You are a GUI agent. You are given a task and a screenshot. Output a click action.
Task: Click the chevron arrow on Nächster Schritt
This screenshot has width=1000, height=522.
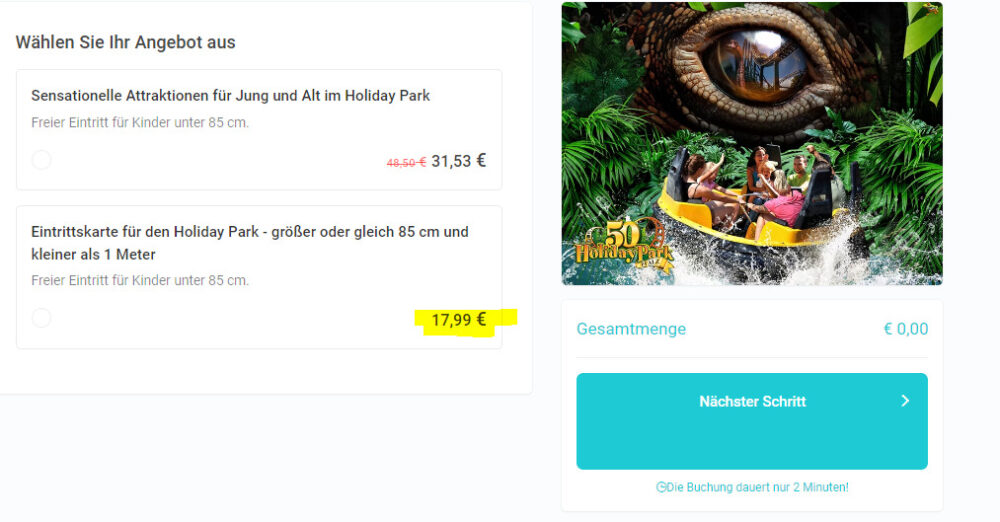click(x=905, y=401)
